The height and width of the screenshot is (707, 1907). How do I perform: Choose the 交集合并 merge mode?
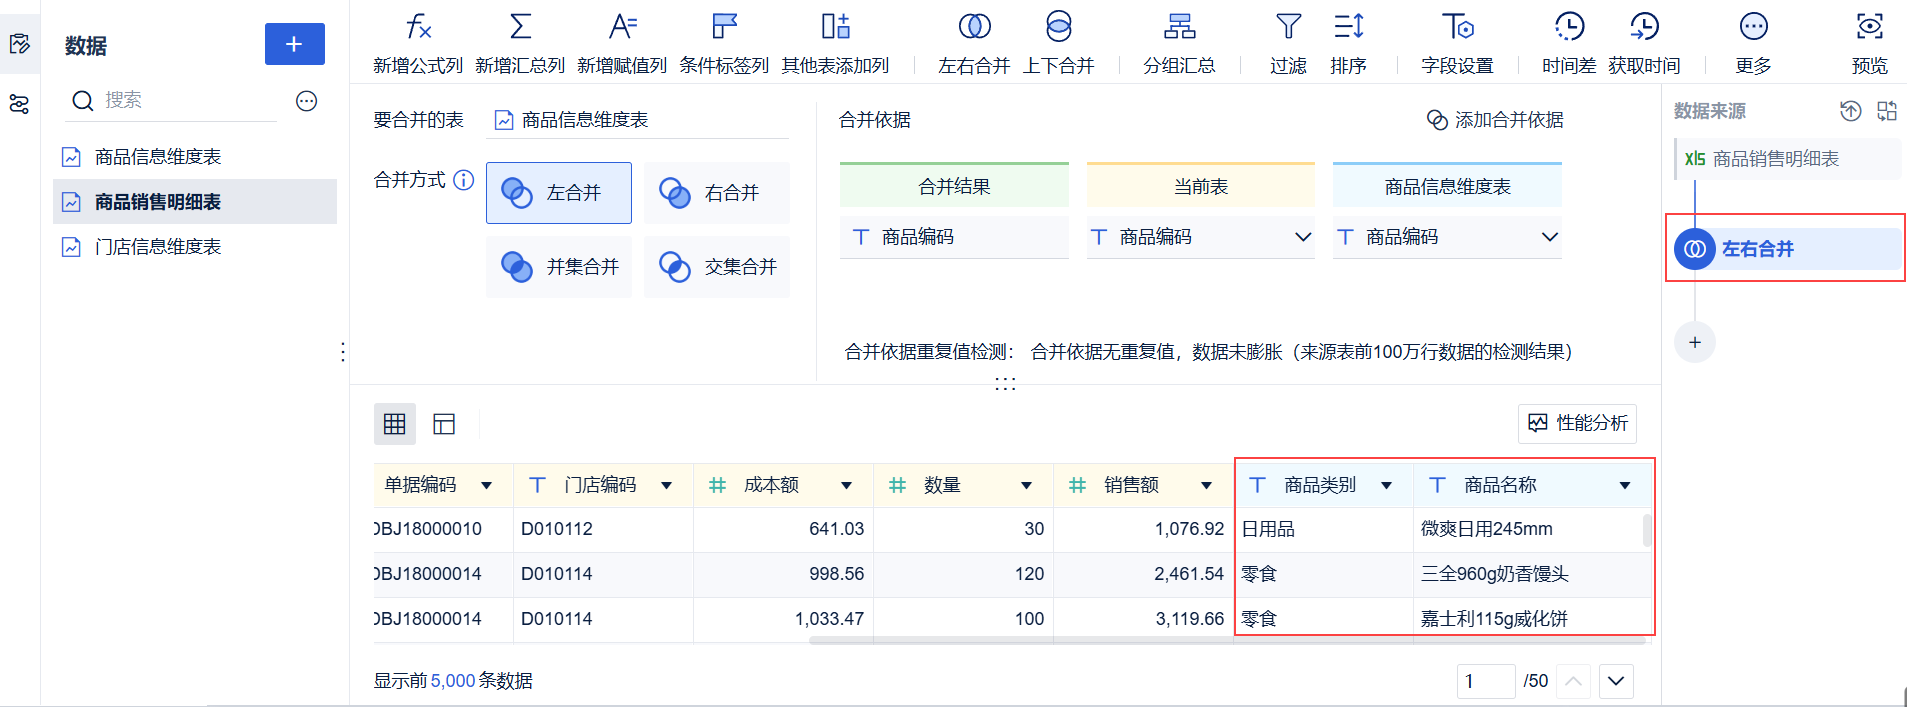pos(716,267)
